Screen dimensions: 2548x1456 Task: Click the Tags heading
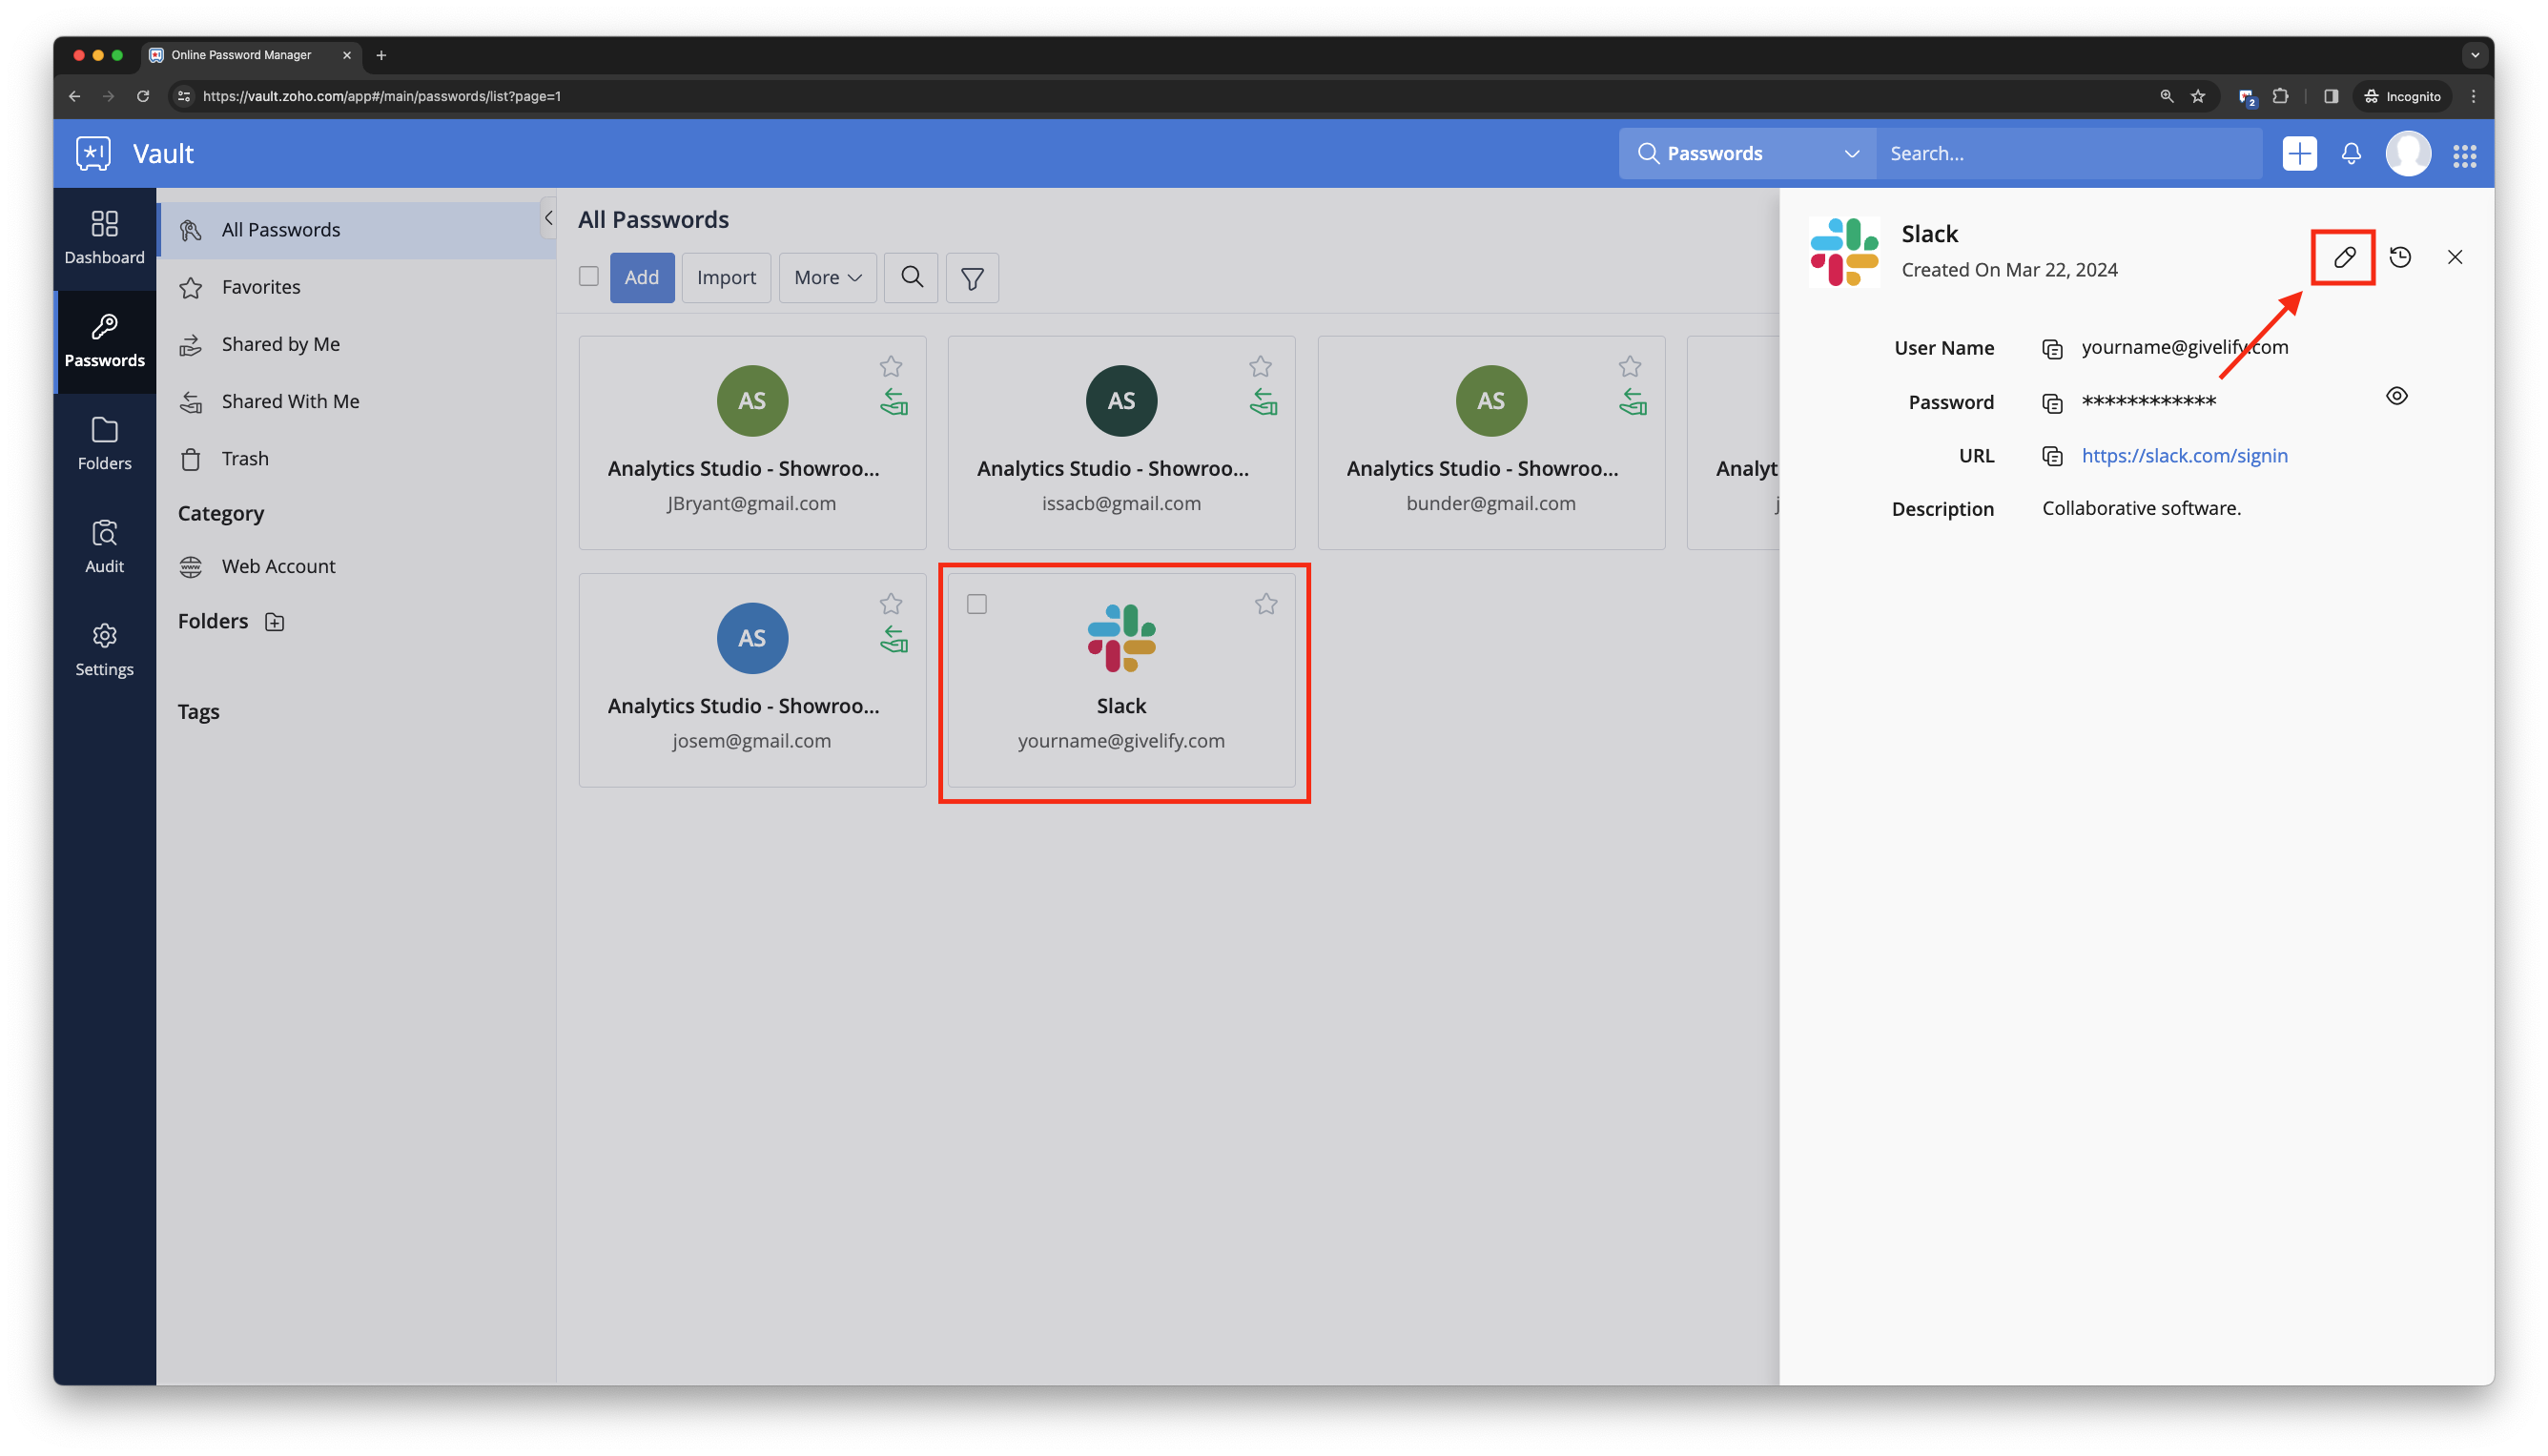coord(198,712)
